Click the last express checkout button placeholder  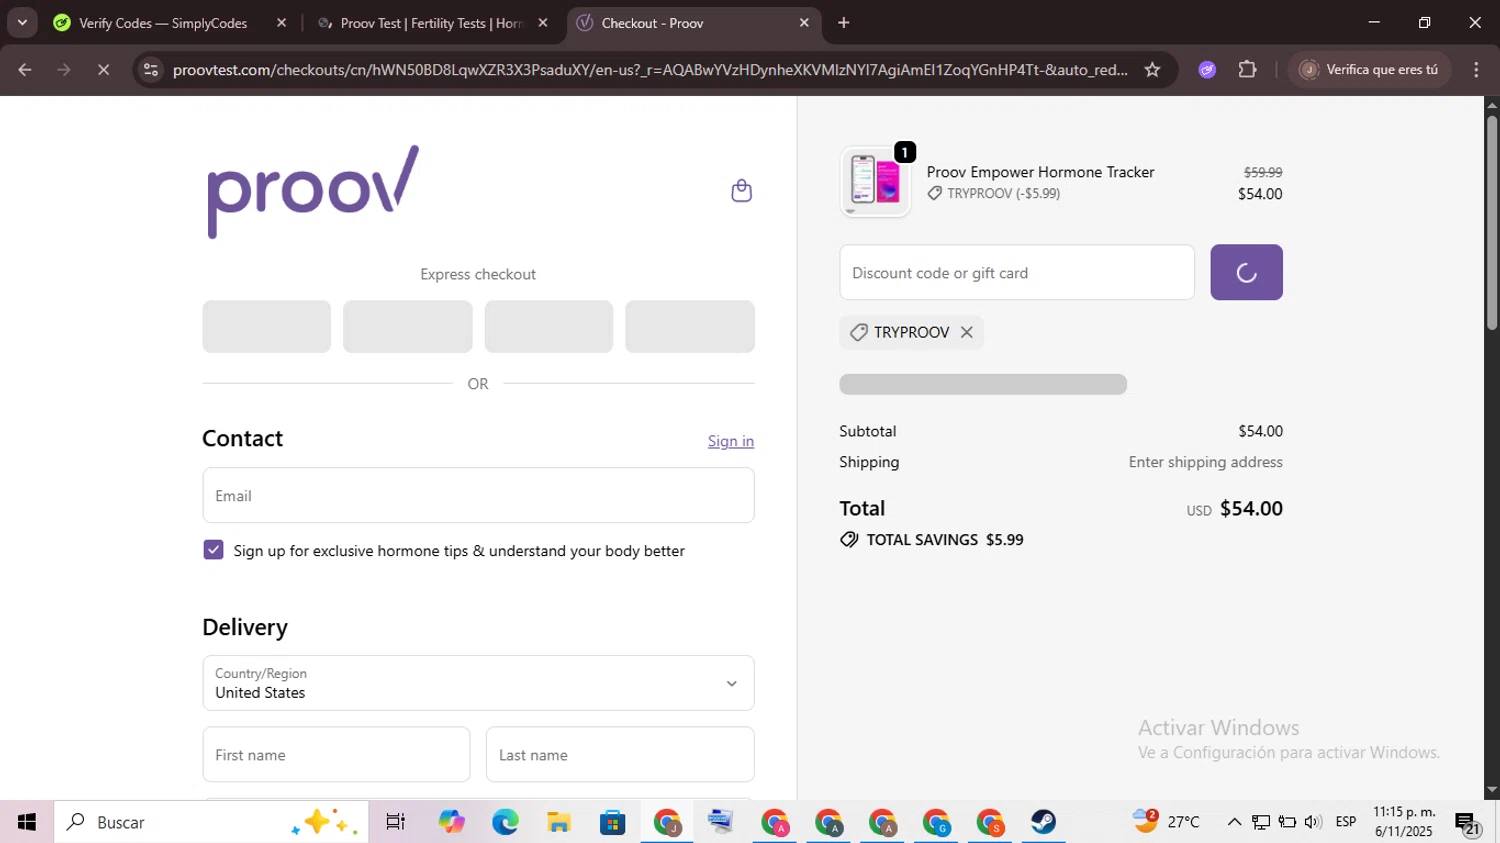click(x=690, y=326)
